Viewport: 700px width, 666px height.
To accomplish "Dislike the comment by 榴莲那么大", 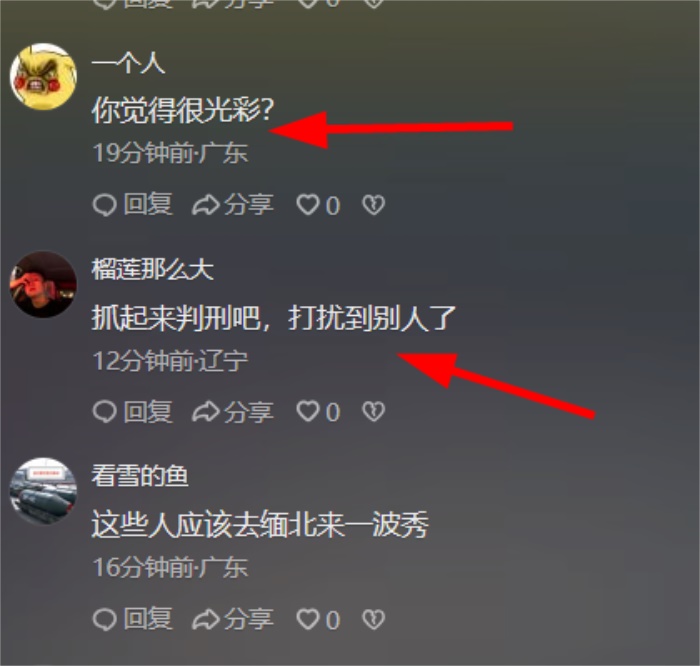I will 373,412.
